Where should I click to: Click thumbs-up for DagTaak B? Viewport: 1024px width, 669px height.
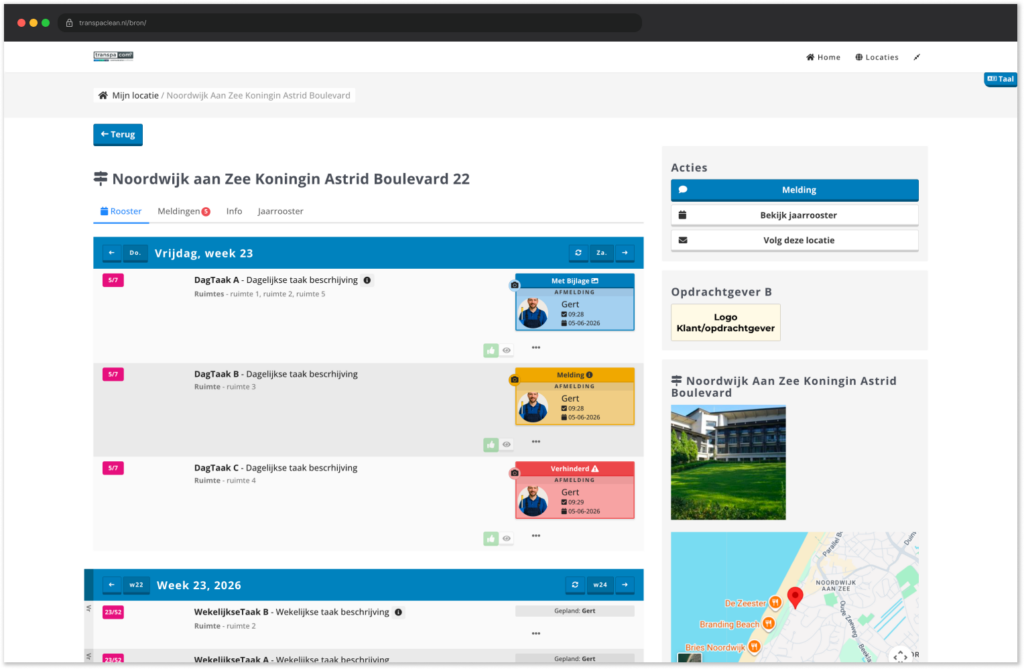(491, 444)
